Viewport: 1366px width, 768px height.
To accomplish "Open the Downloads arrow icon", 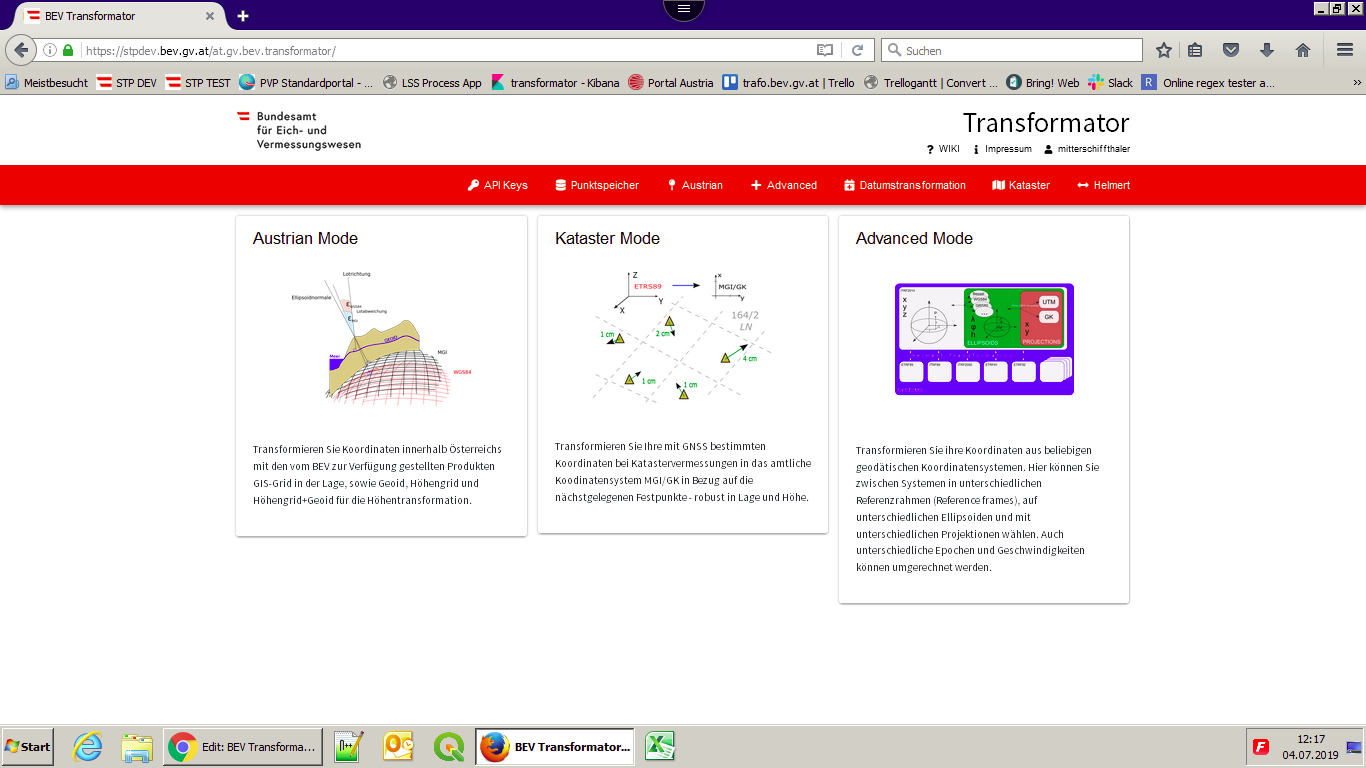I will coord(1267,50).
